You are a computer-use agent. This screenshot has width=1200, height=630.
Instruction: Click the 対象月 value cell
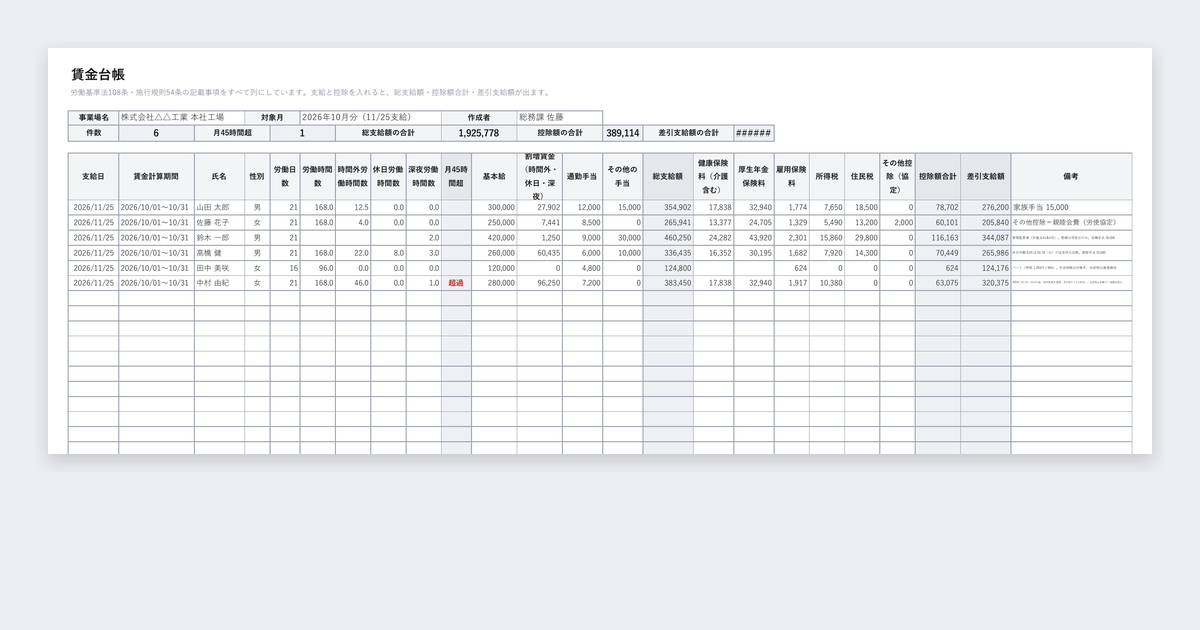[x=370, y=117]
